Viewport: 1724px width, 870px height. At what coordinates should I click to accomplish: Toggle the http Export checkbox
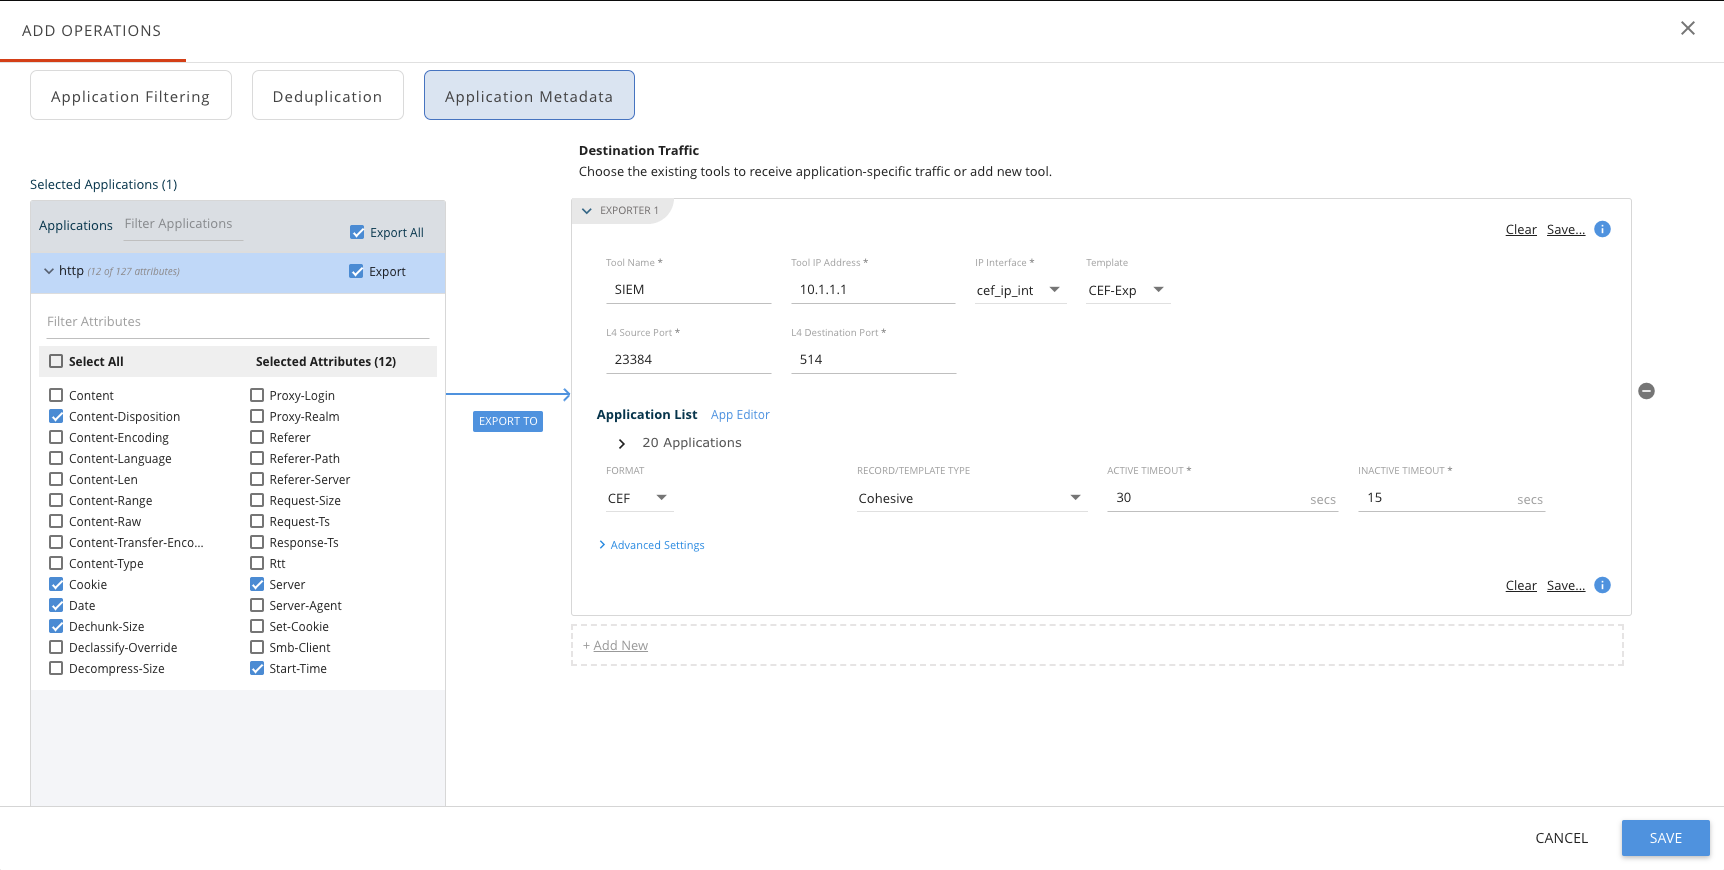coord(356,271)
